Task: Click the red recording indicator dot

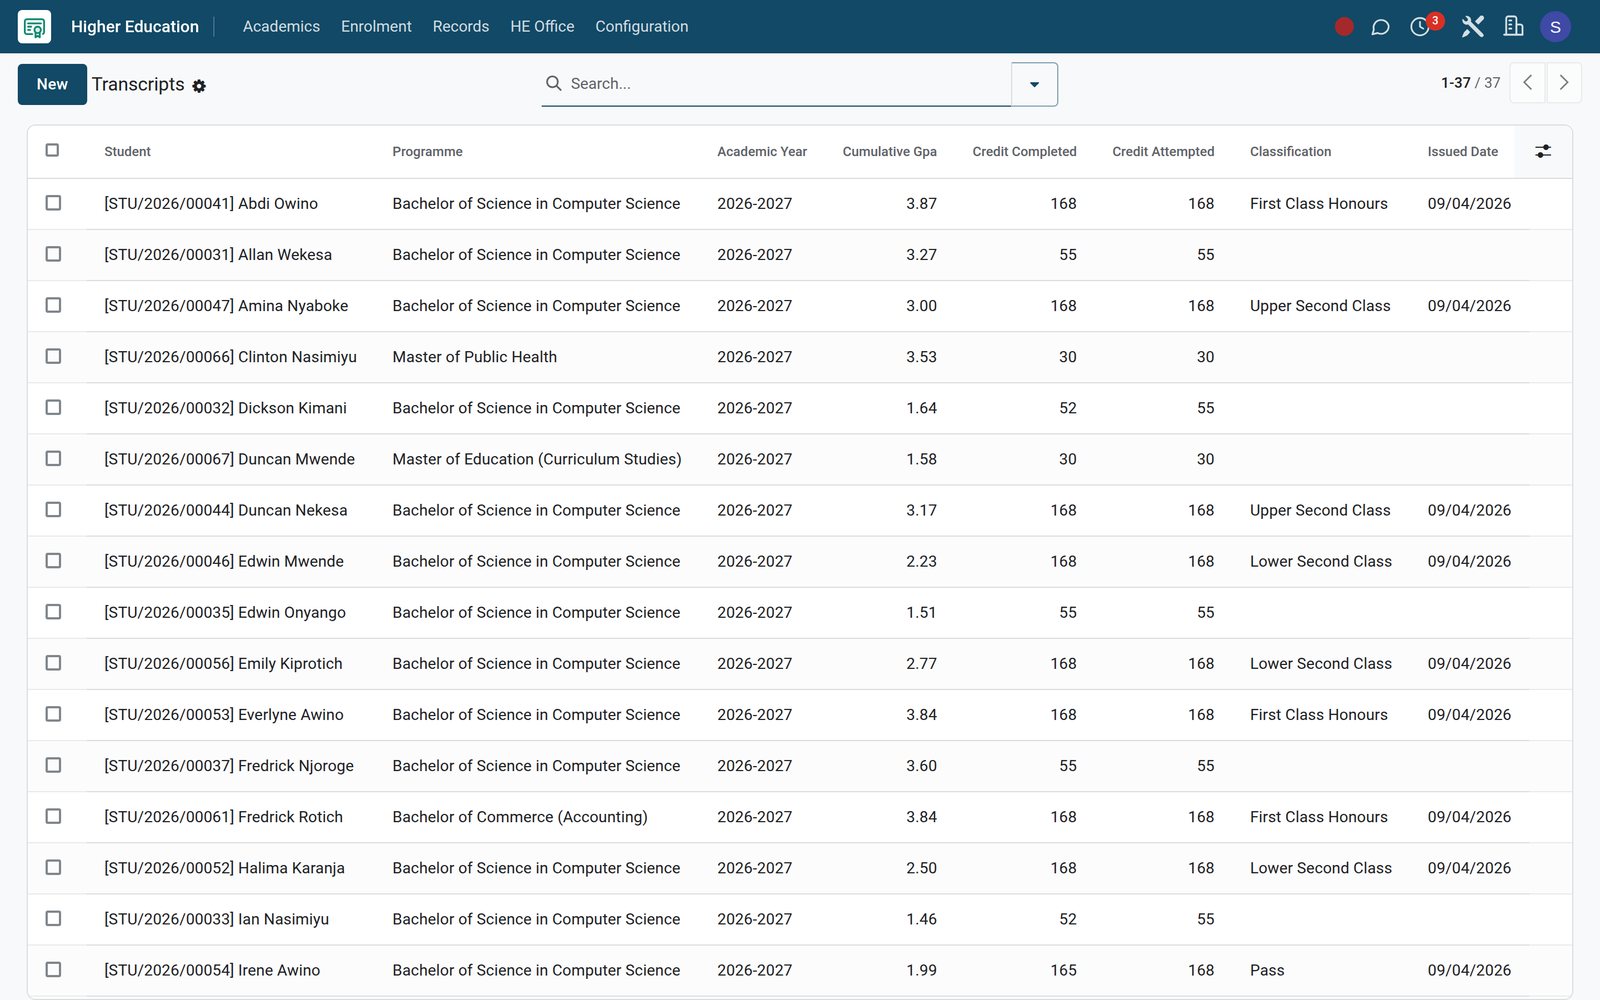Action: point(1344,27)
